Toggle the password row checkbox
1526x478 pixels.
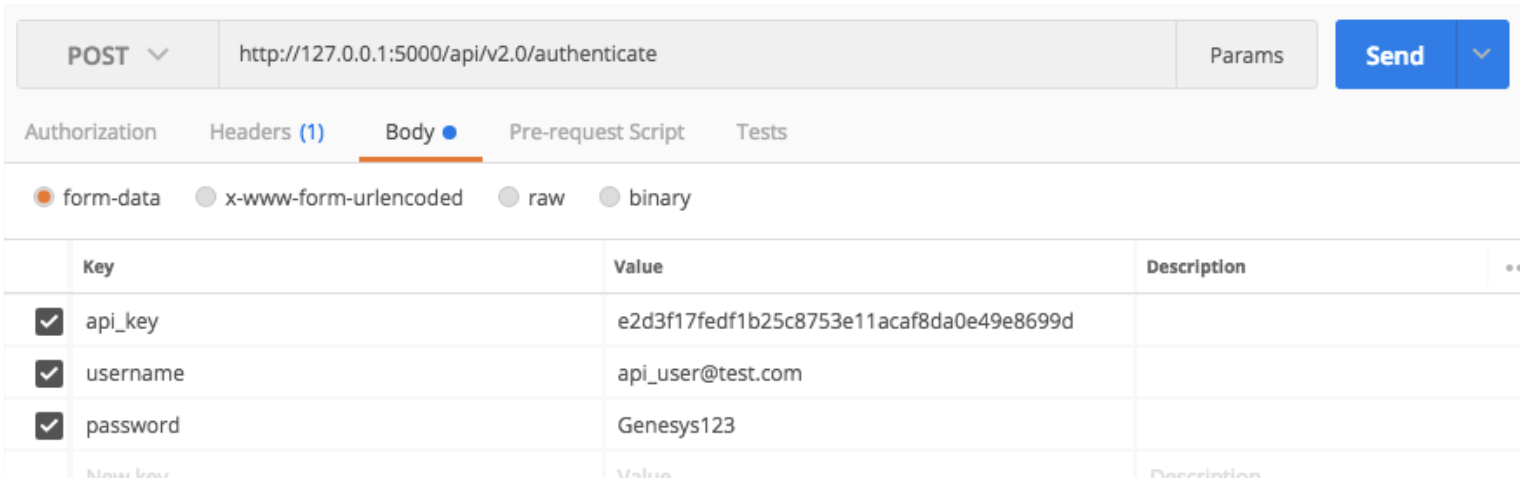click(x=48, y=426)
